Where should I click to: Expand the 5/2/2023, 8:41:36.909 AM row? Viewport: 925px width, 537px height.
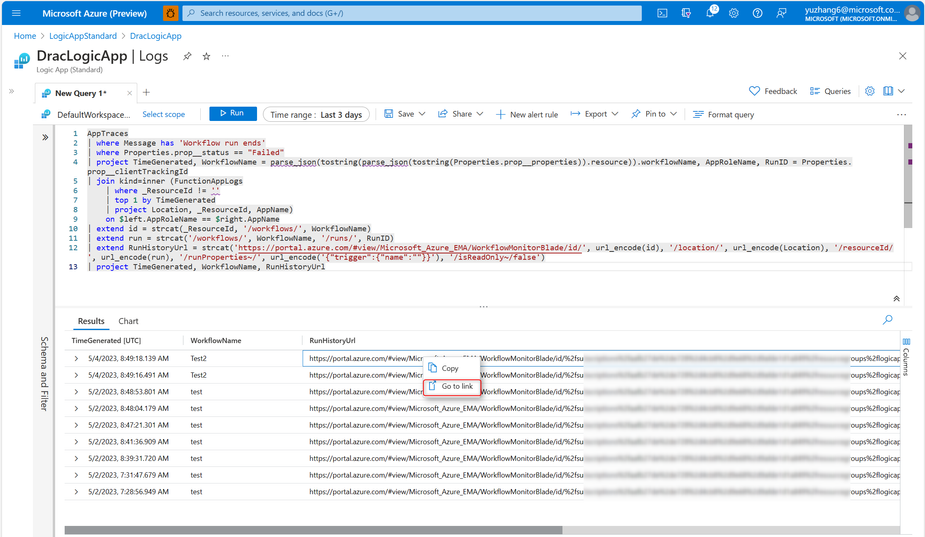(76, 441)
